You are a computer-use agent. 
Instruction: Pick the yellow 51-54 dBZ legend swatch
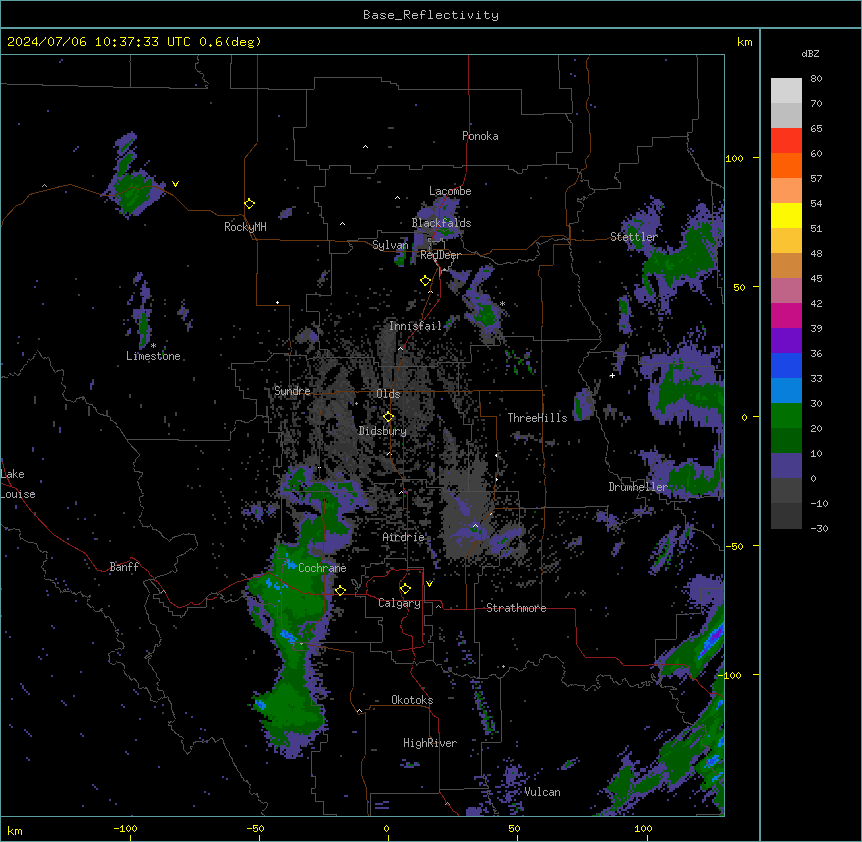point(786,215)
